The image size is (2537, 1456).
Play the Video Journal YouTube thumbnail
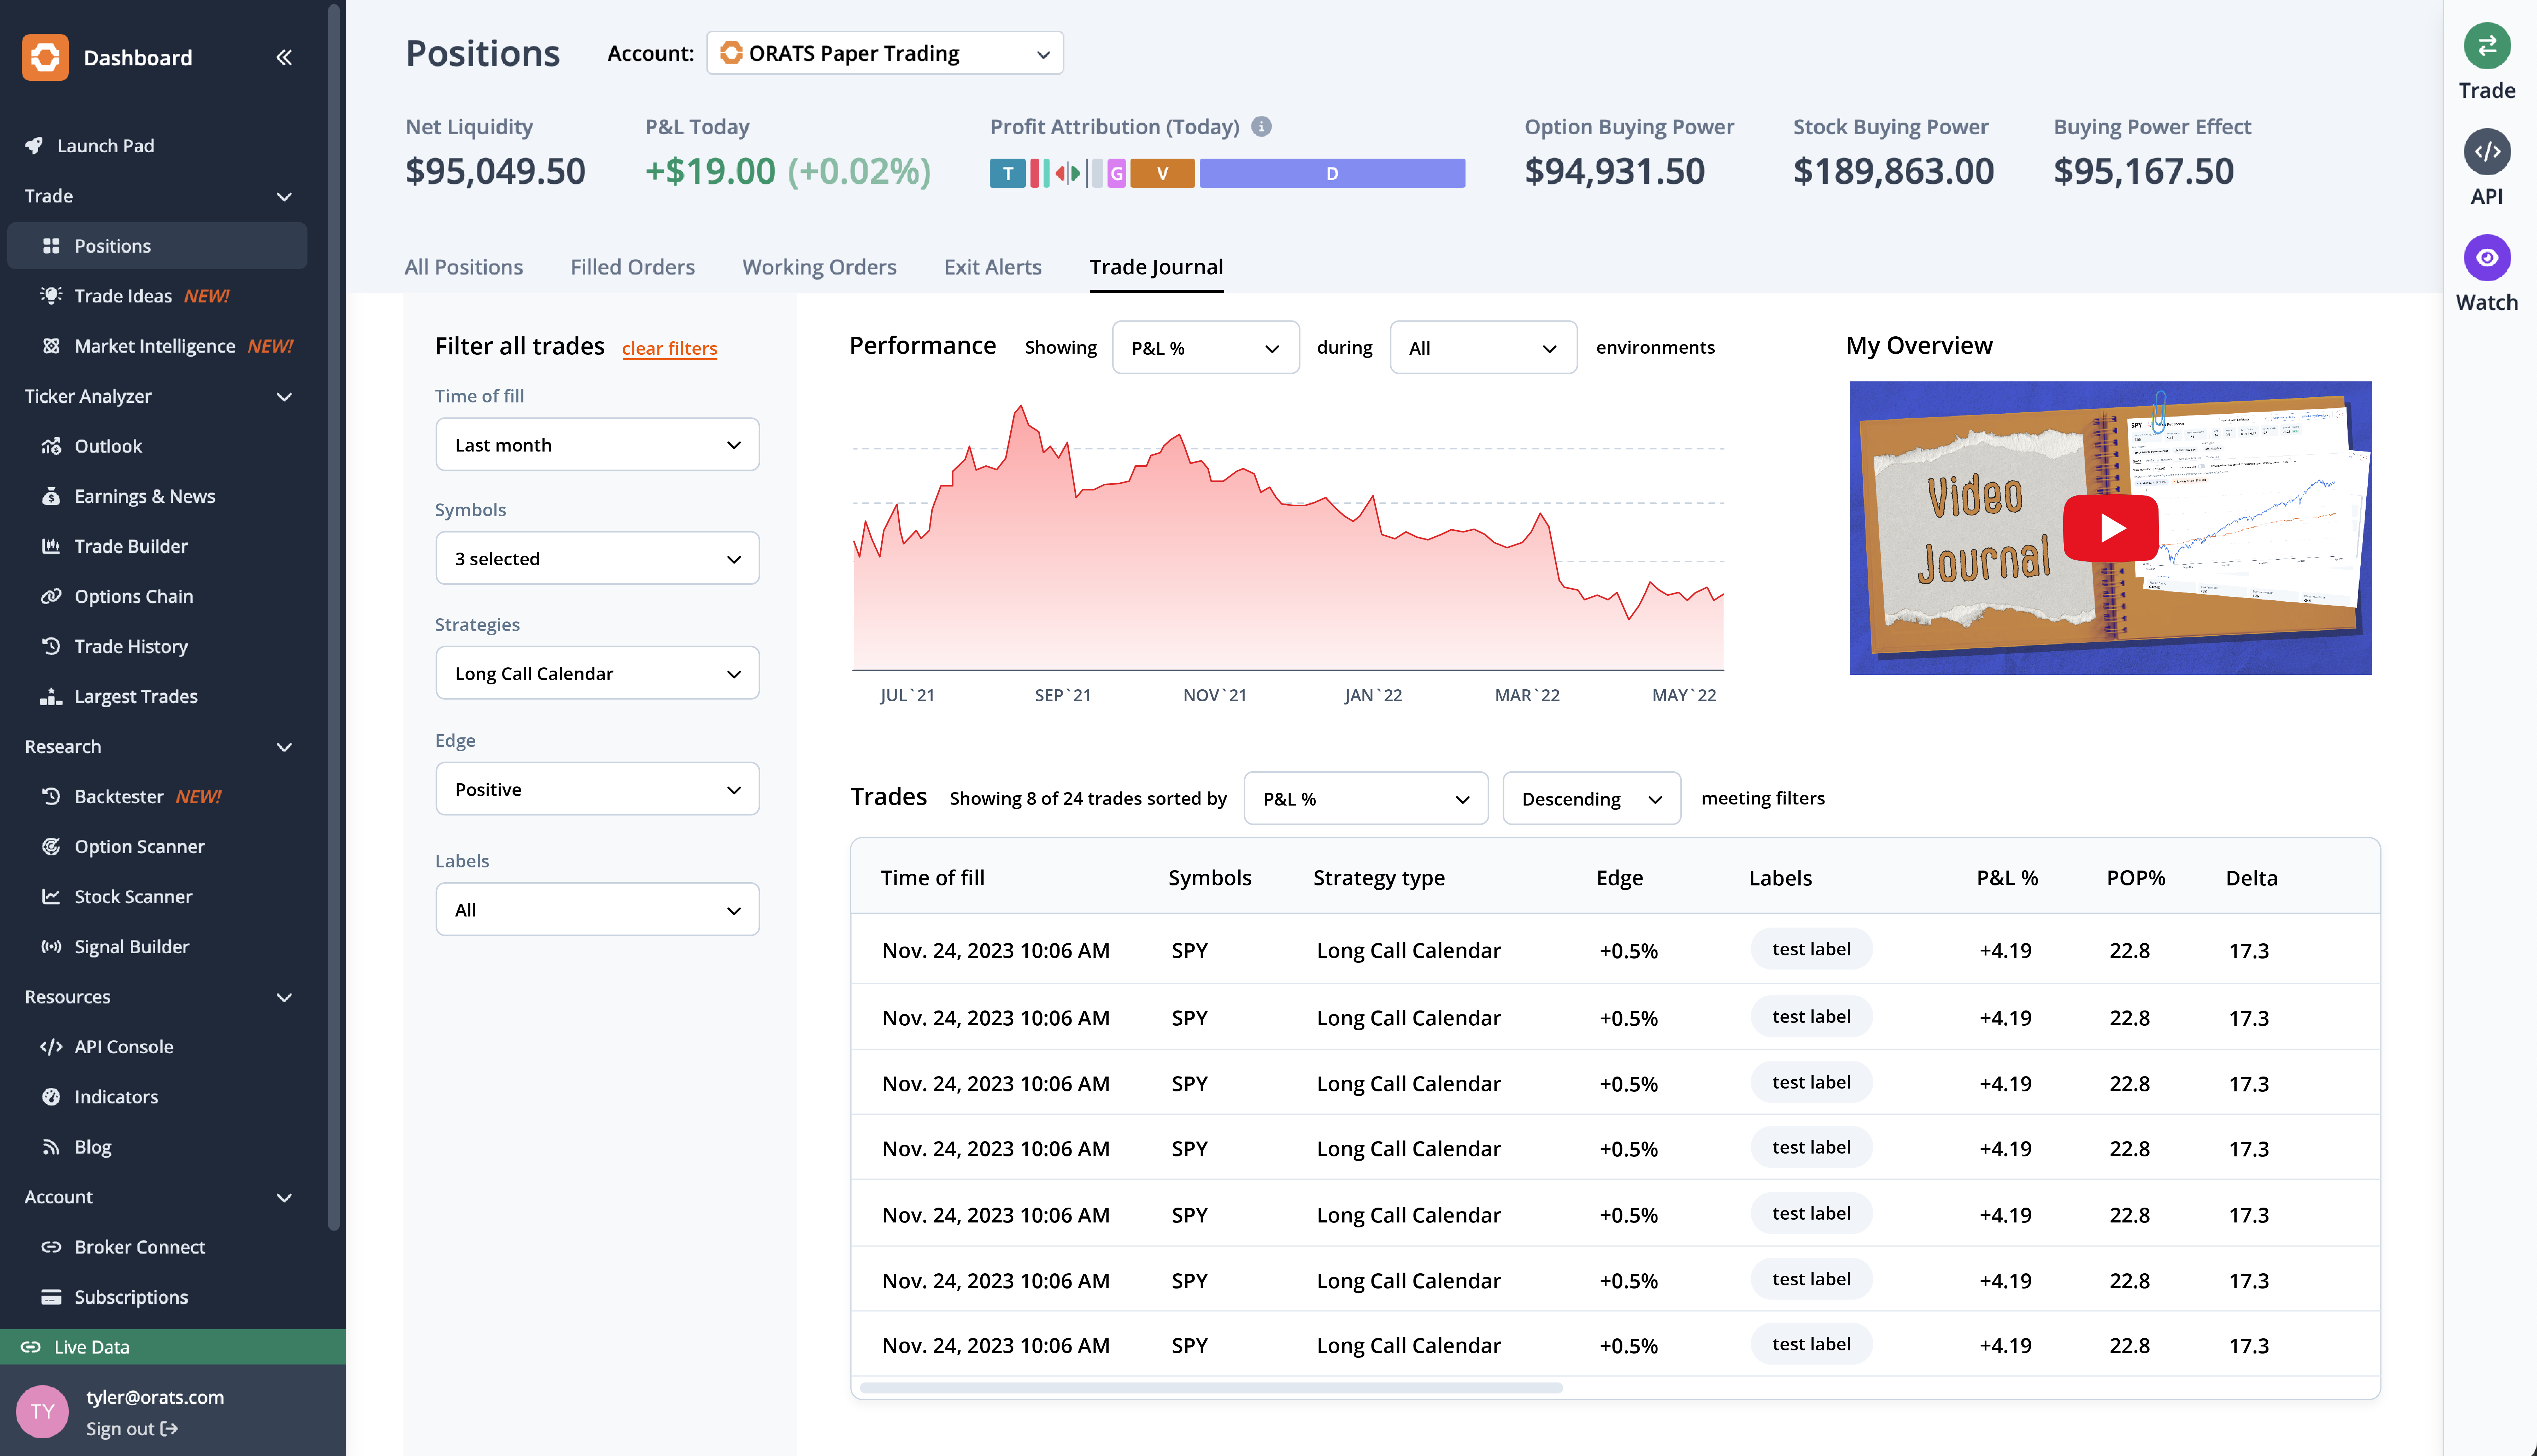click(x=2110, y=527)
